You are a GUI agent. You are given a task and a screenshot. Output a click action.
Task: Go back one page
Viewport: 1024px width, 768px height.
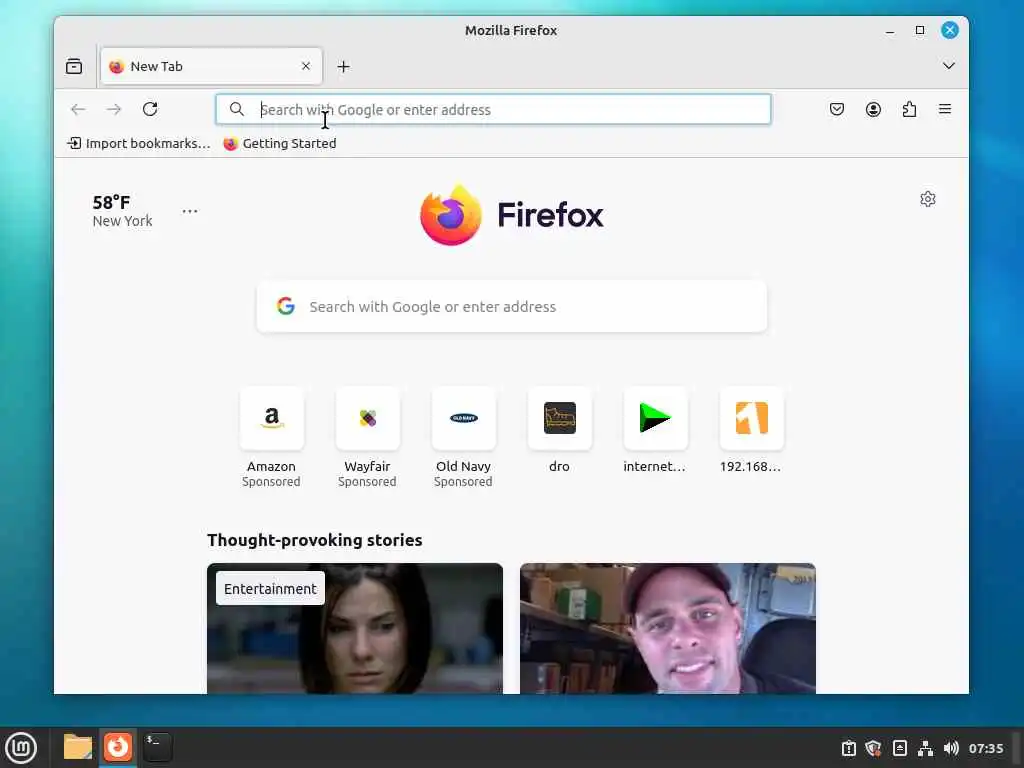[78, 109]
